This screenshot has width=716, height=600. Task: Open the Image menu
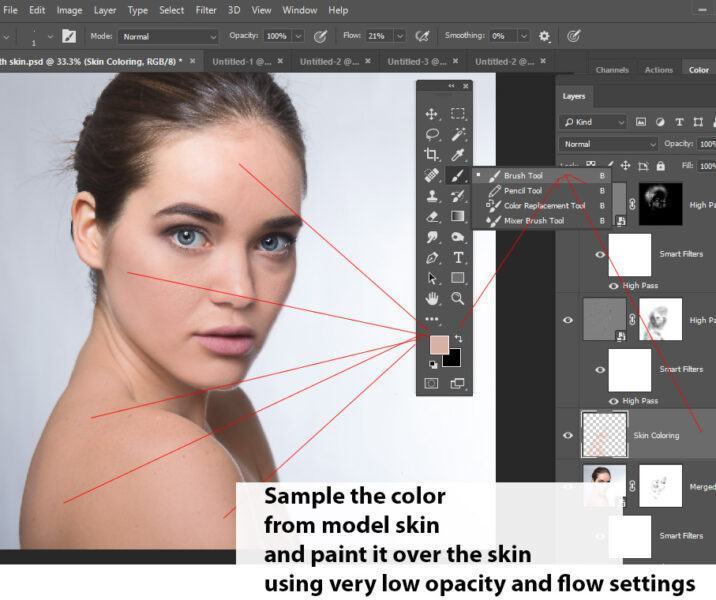click(69, 10)
